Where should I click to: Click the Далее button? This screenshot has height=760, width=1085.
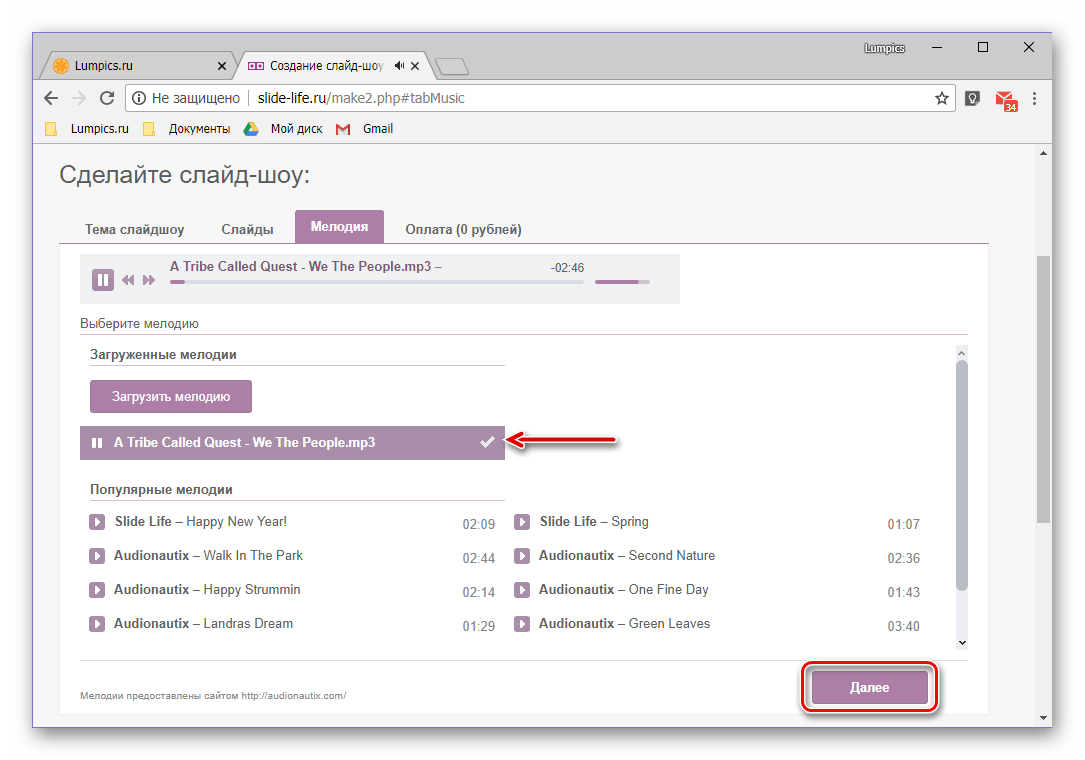[869, 687]
